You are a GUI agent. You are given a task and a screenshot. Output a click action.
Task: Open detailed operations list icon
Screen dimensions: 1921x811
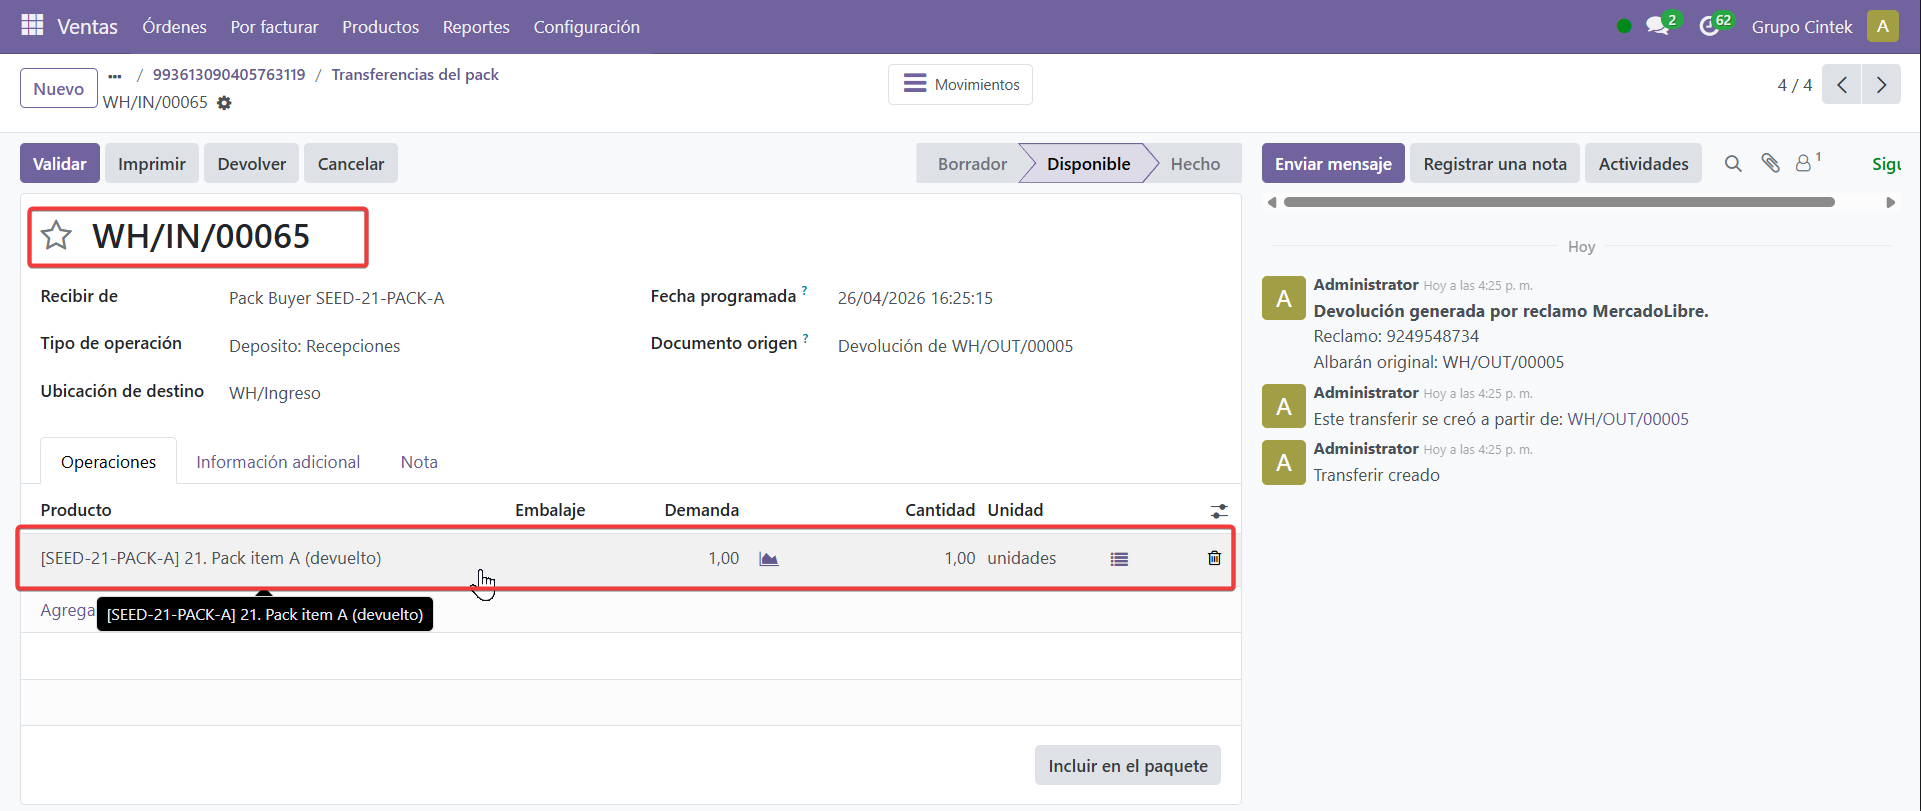[x=1119, y=559]
